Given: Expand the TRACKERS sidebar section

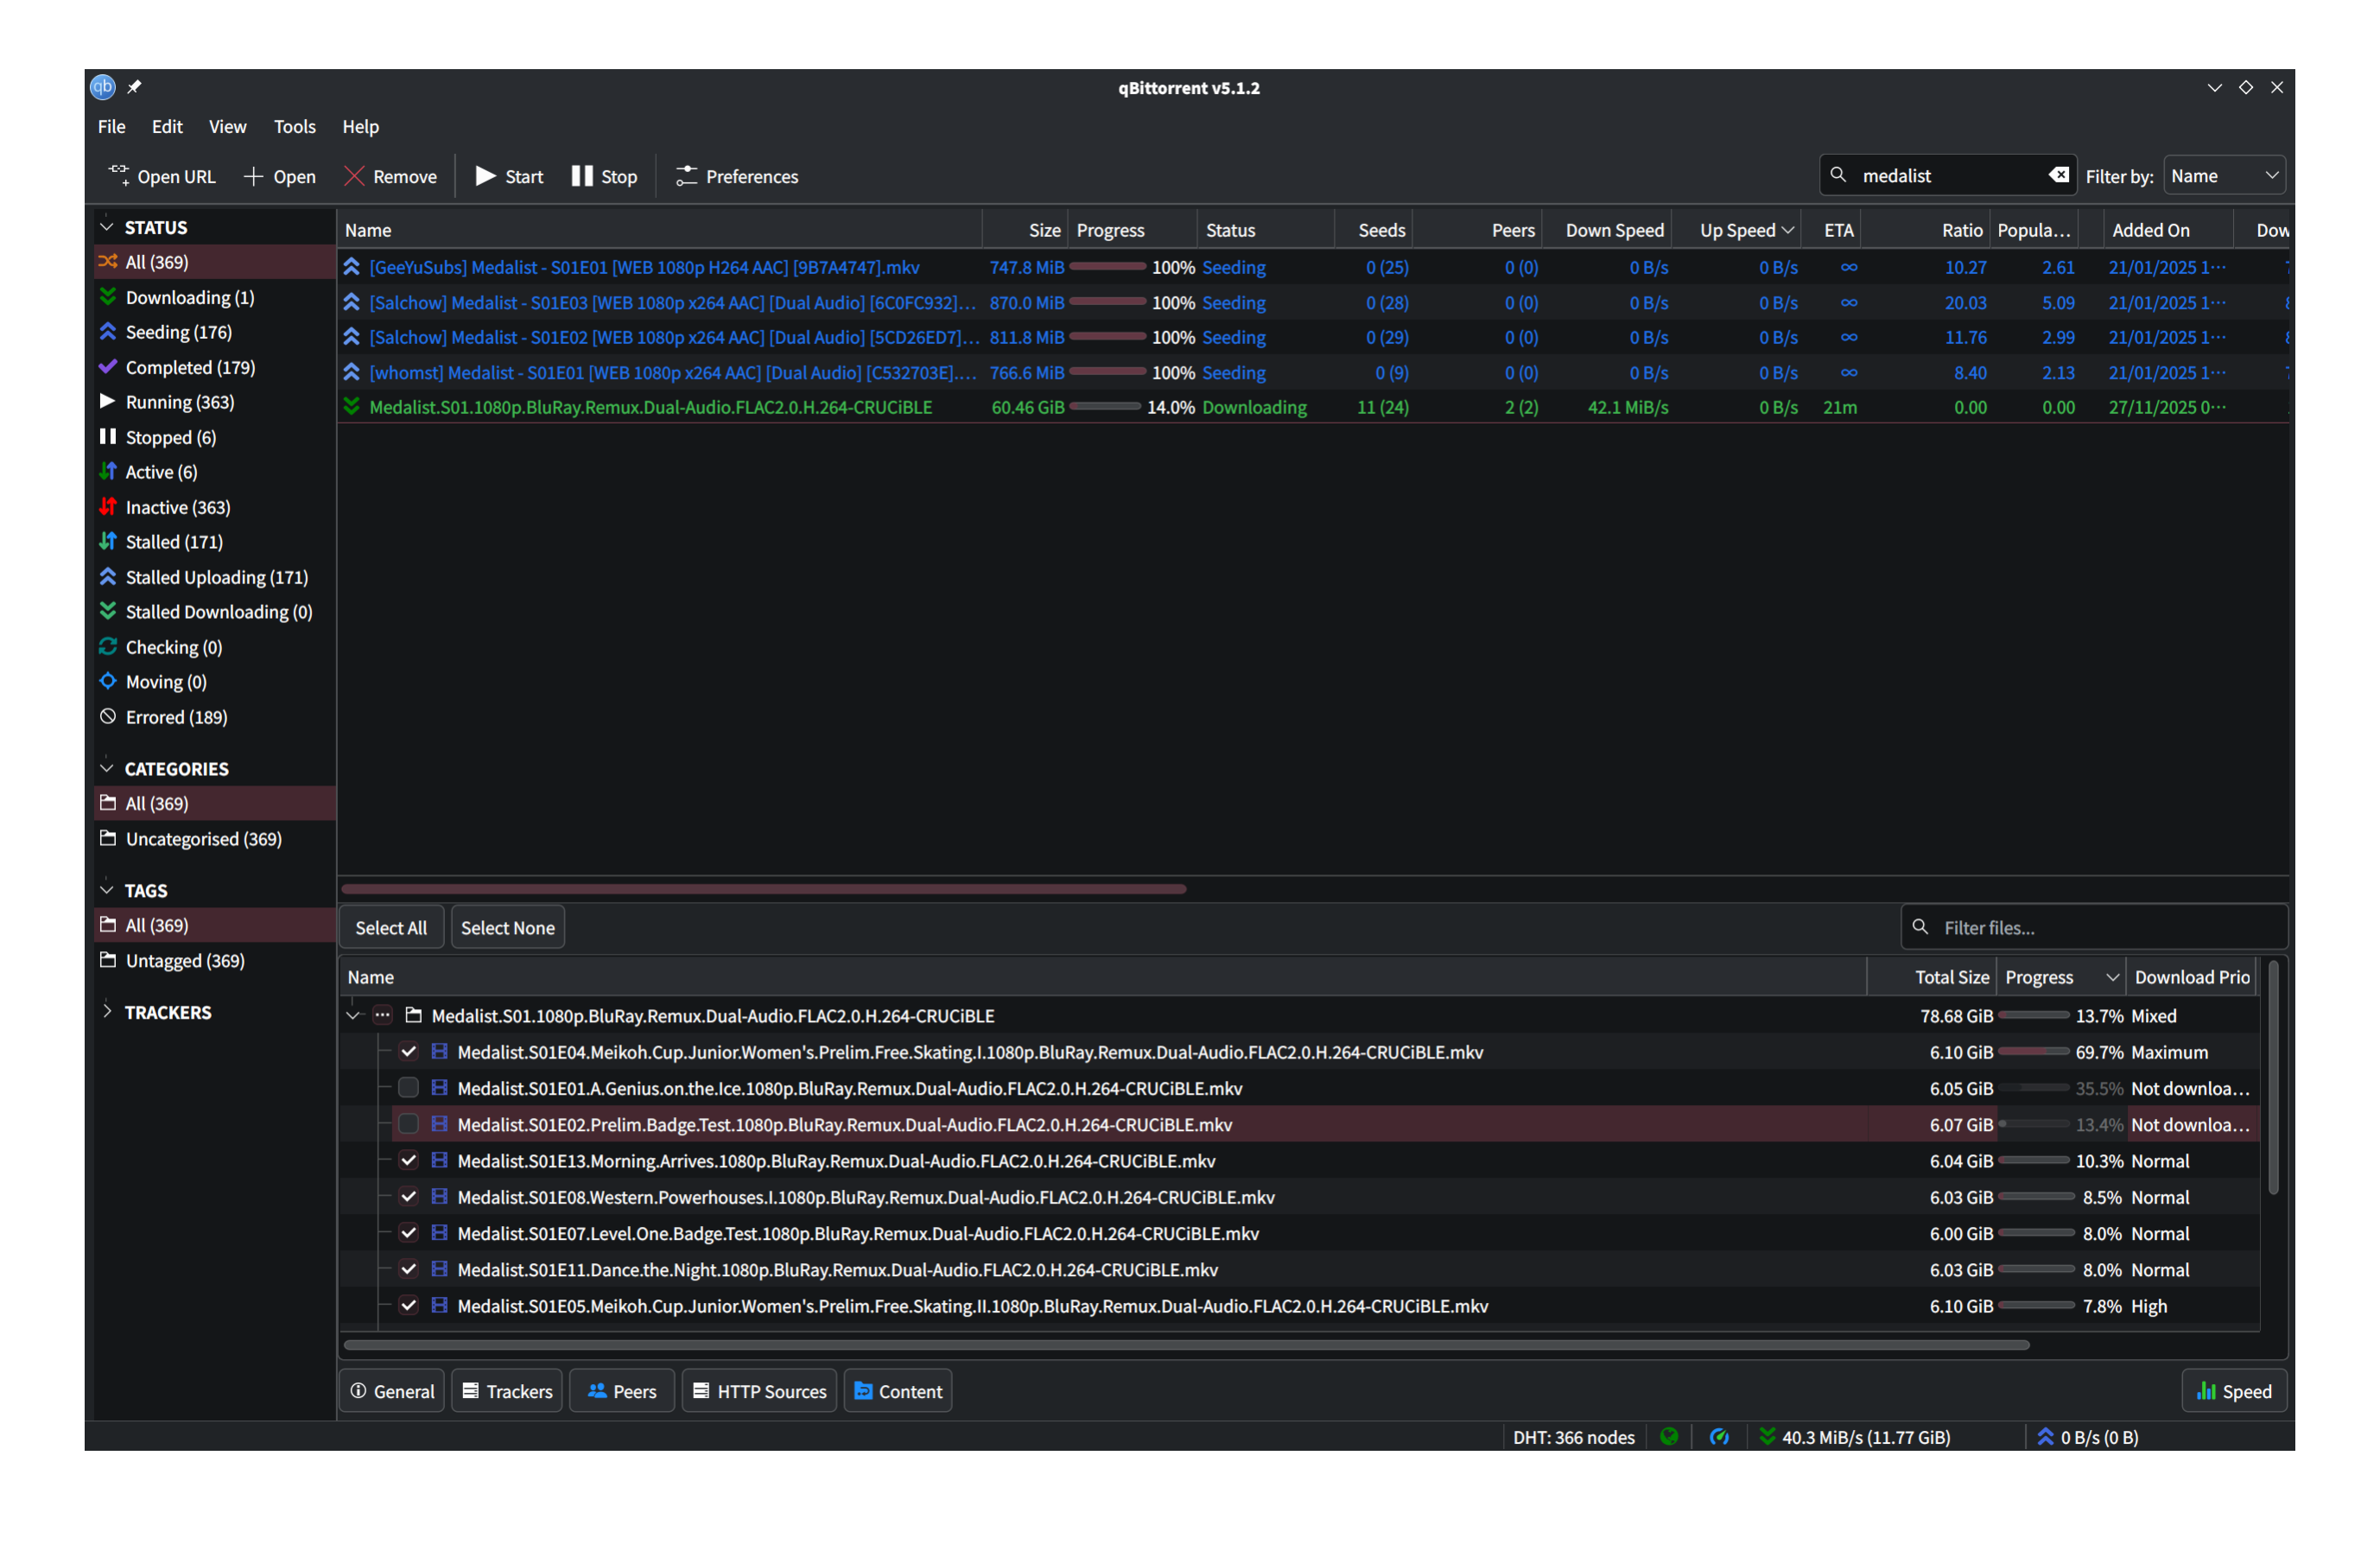Looking at the screenshot, I should 107,1011.
